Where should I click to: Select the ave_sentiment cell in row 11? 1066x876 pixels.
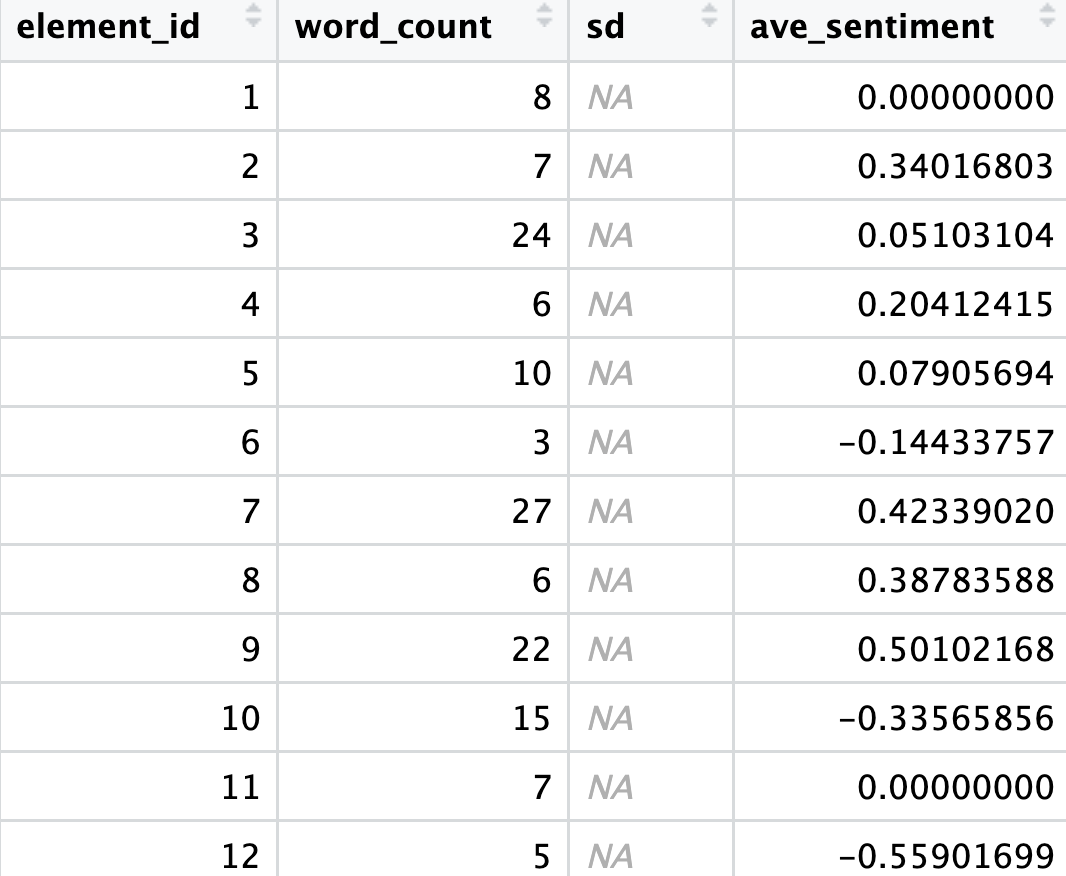[x=955, y=787]
